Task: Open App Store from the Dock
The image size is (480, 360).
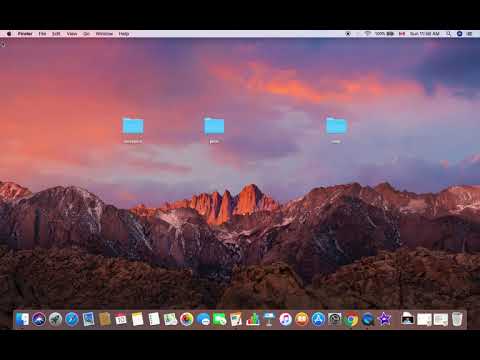Action: pyautogui.click(x=318, y=319)
